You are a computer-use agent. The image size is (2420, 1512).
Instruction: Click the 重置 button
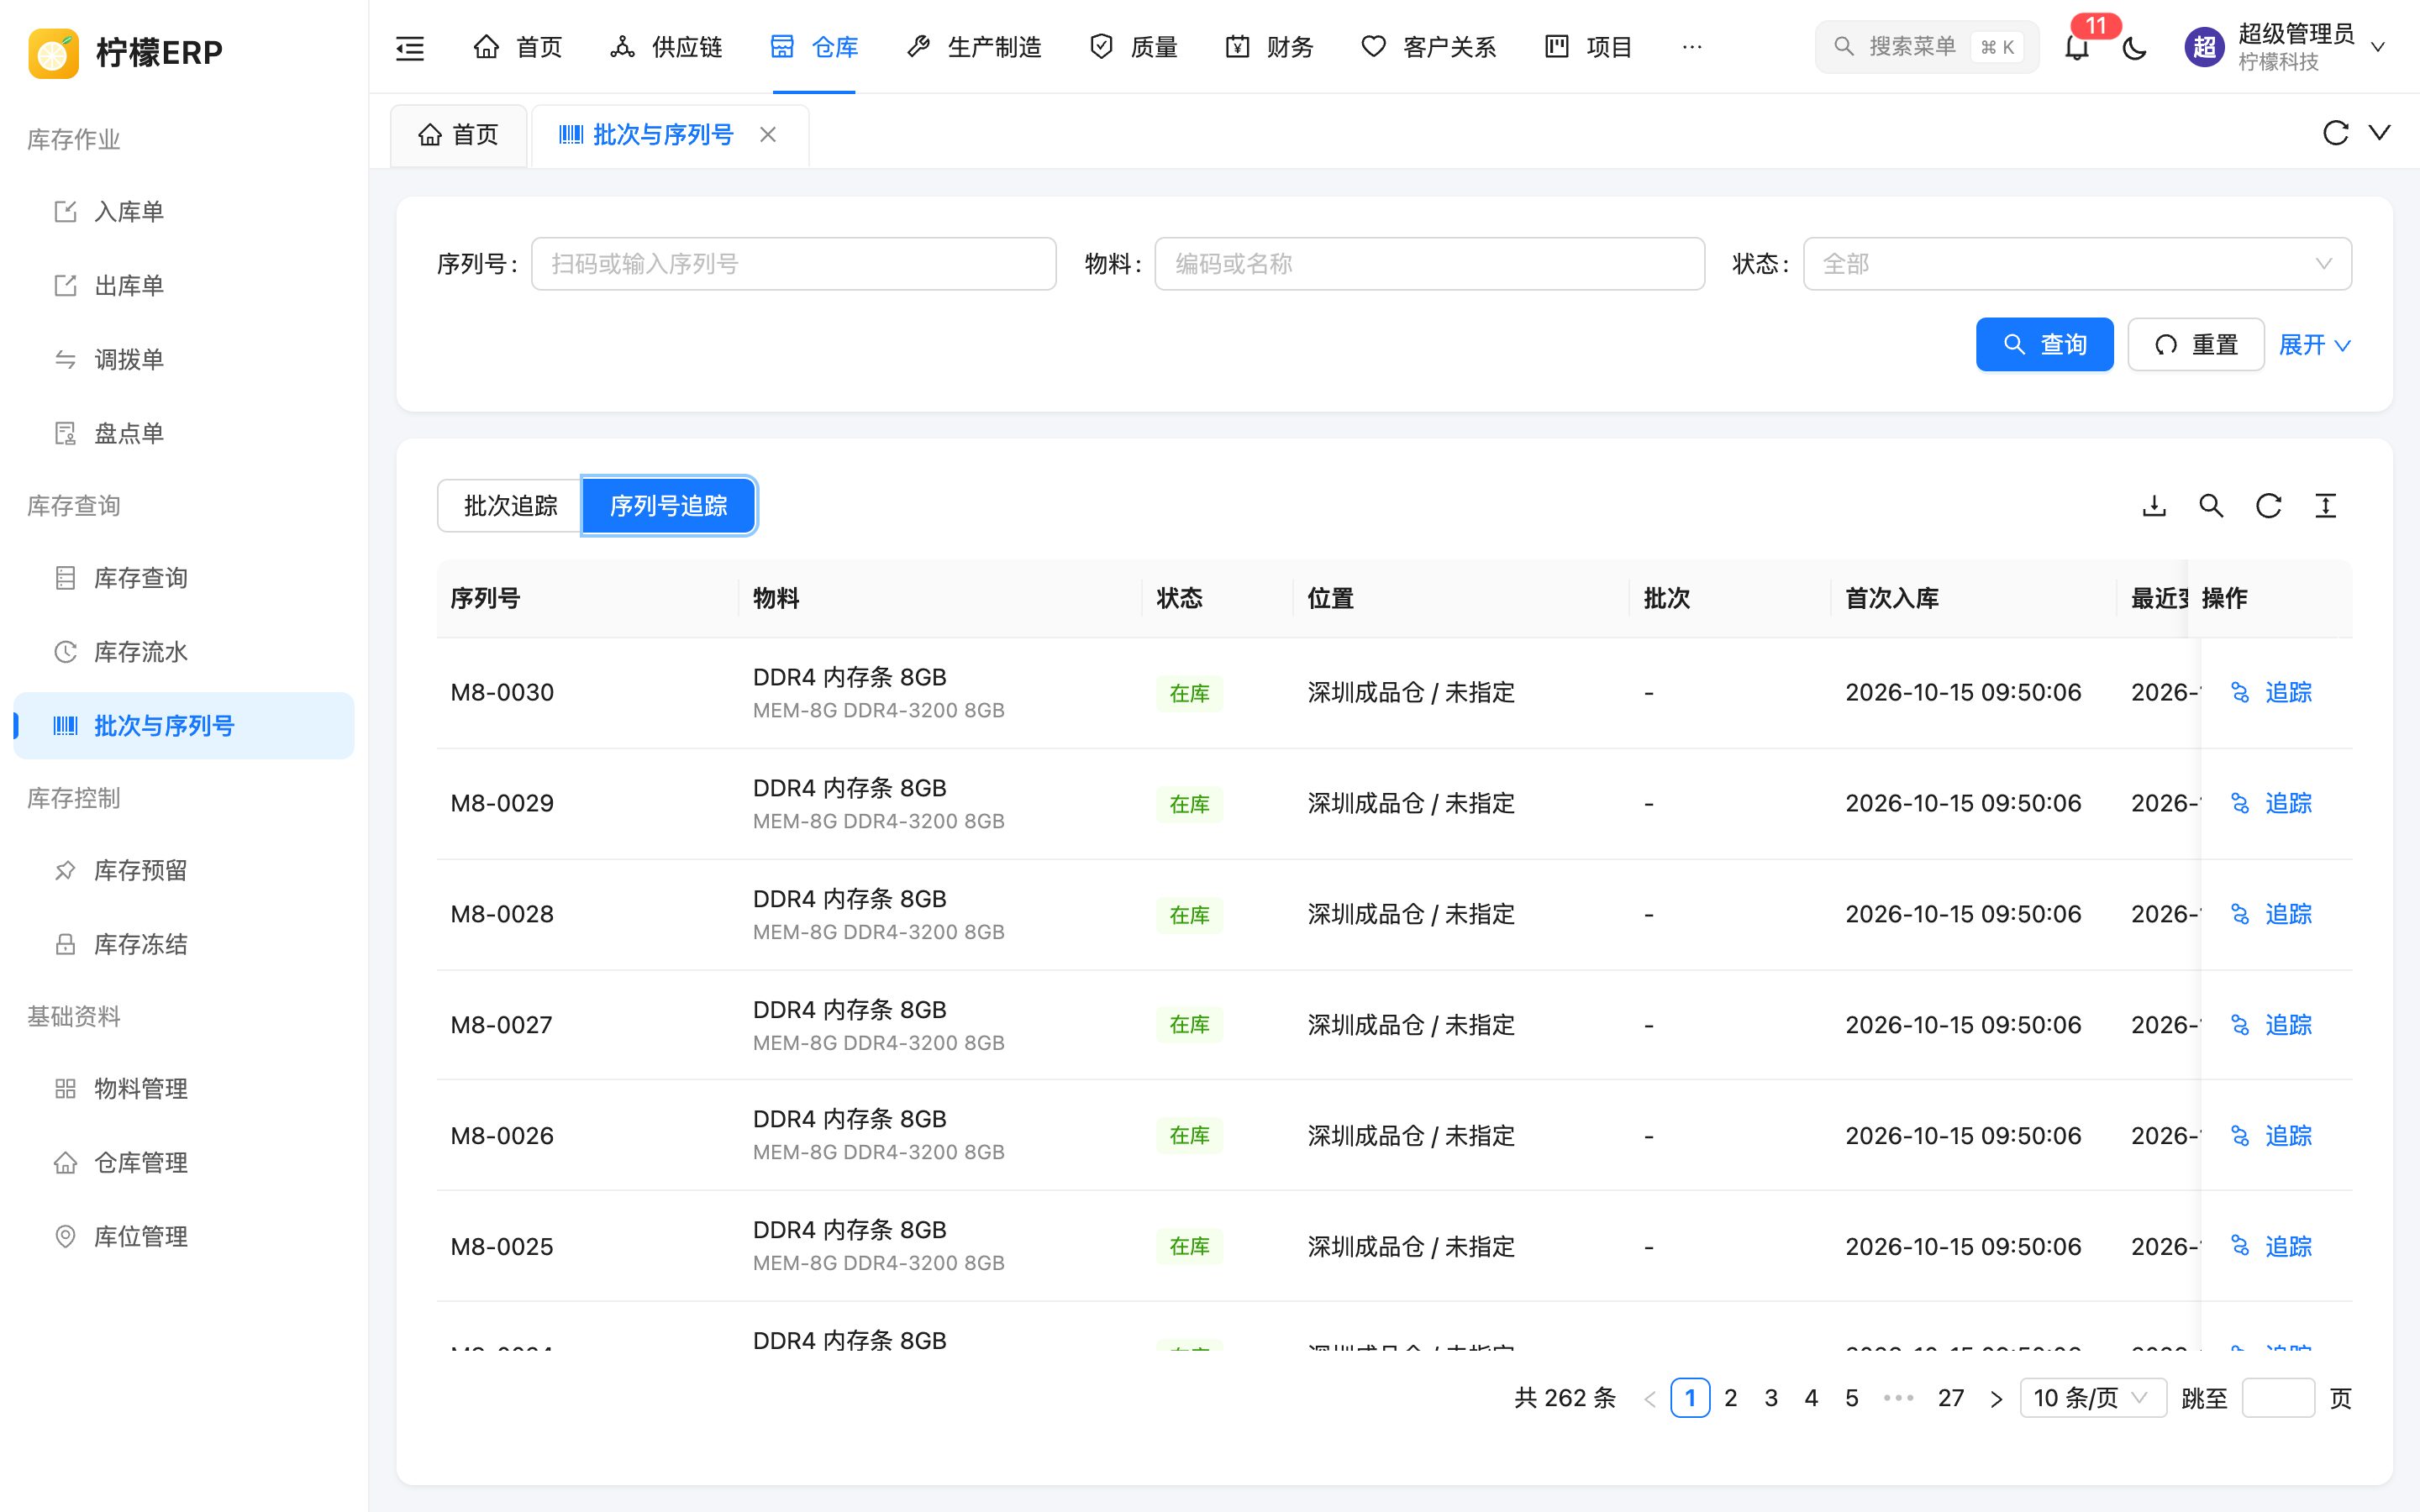tap(2196, 345)
